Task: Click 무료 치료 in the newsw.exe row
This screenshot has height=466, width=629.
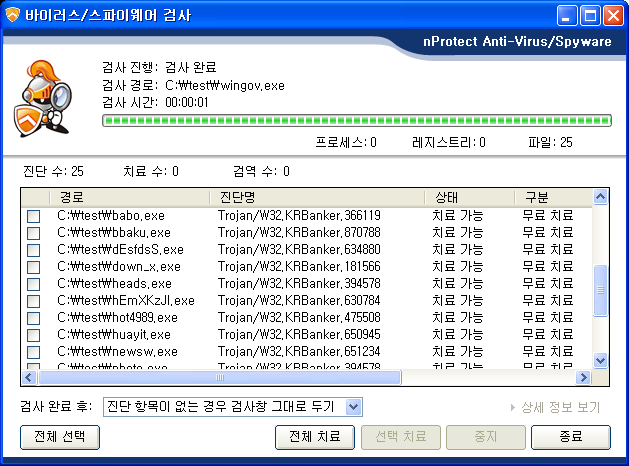Action: [548, 352]
